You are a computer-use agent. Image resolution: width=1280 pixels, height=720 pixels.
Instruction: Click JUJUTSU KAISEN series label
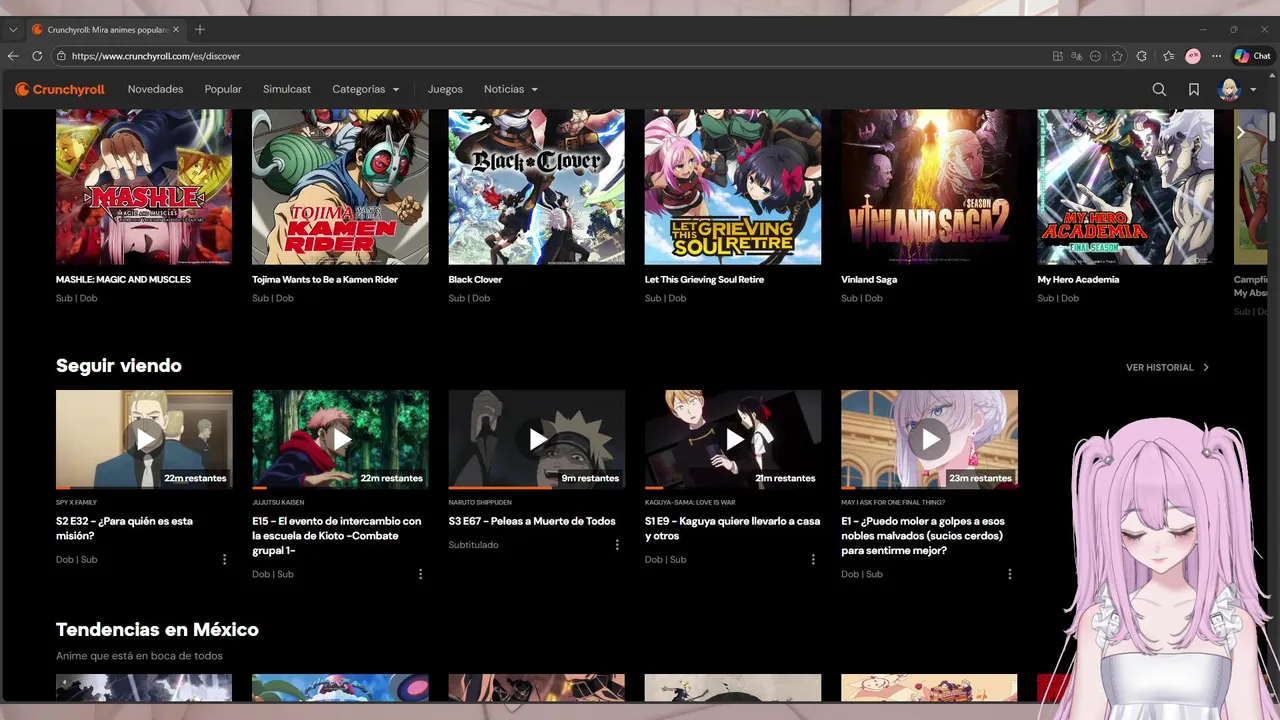(x=278, y=502)
